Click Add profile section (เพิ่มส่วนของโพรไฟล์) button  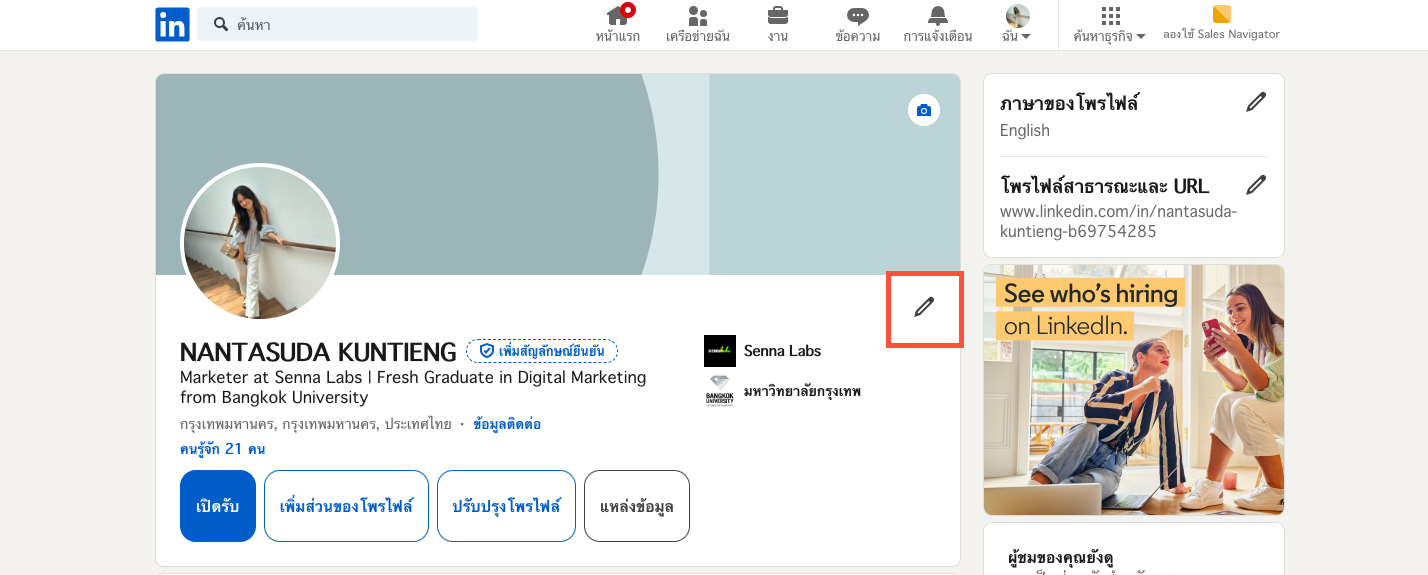(x=346, y=506)
